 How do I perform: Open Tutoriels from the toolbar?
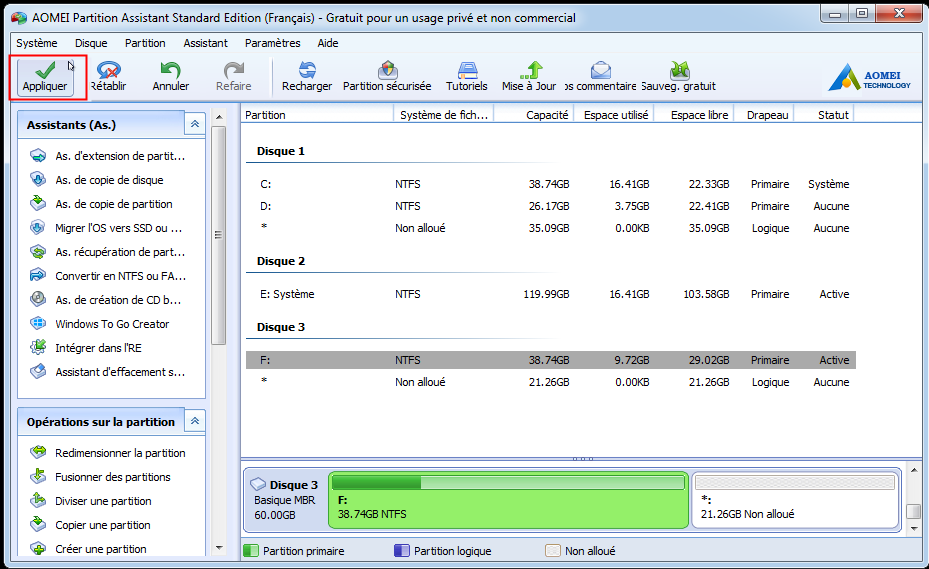tap(466, 70)
